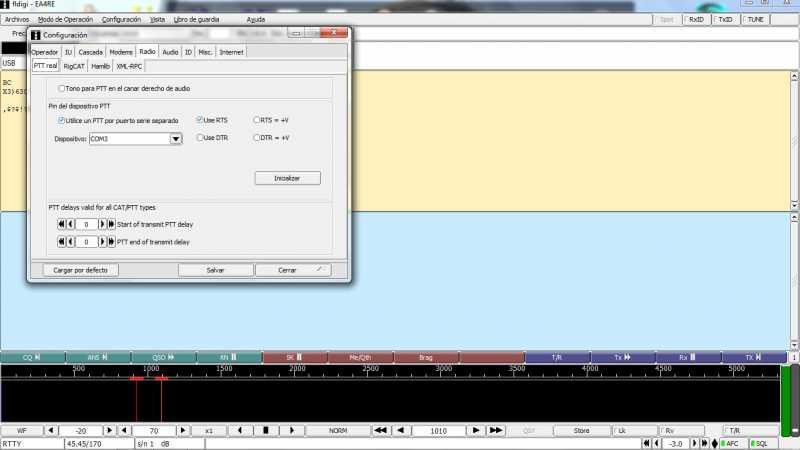Click the waterfall frequency field showing 1010
This screenshot has height=450, width=800.
(x=436, y=430)
